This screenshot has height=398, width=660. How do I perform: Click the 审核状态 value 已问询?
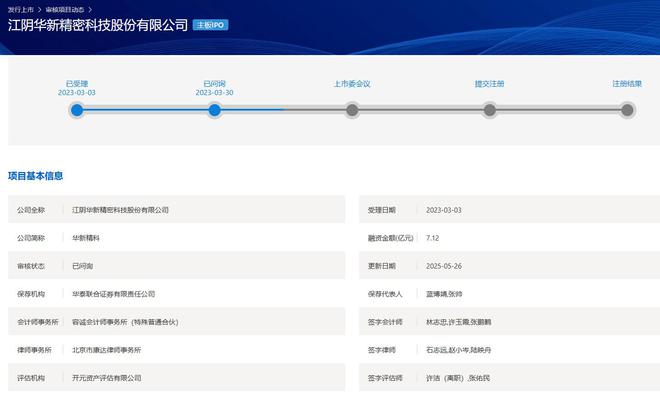(x=82, y=266)
